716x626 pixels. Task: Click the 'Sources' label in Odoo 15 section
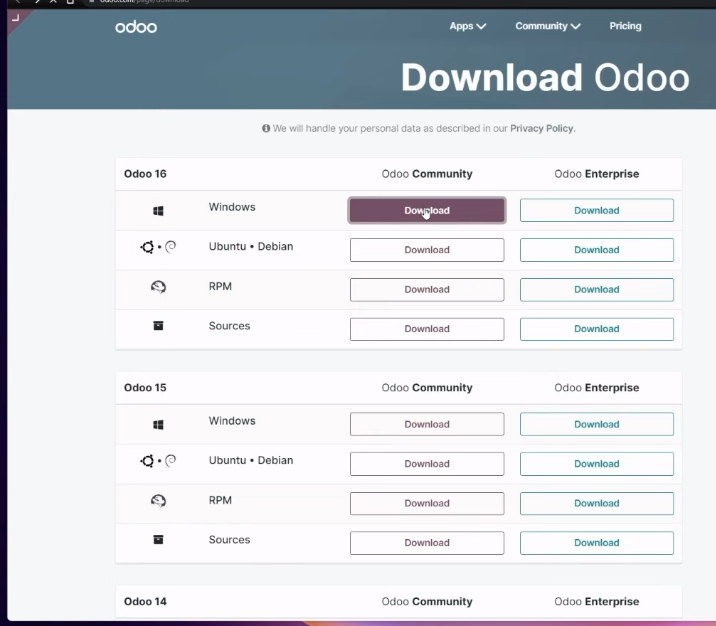(x=229, y=540)
